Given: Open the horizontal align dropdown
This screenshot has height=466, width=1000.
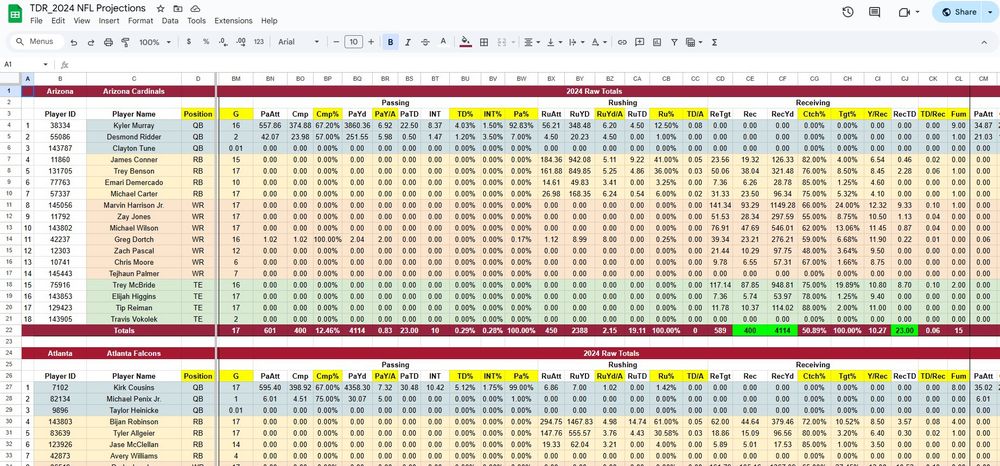Looking at the screenshot, I should [x=531, y=42].
